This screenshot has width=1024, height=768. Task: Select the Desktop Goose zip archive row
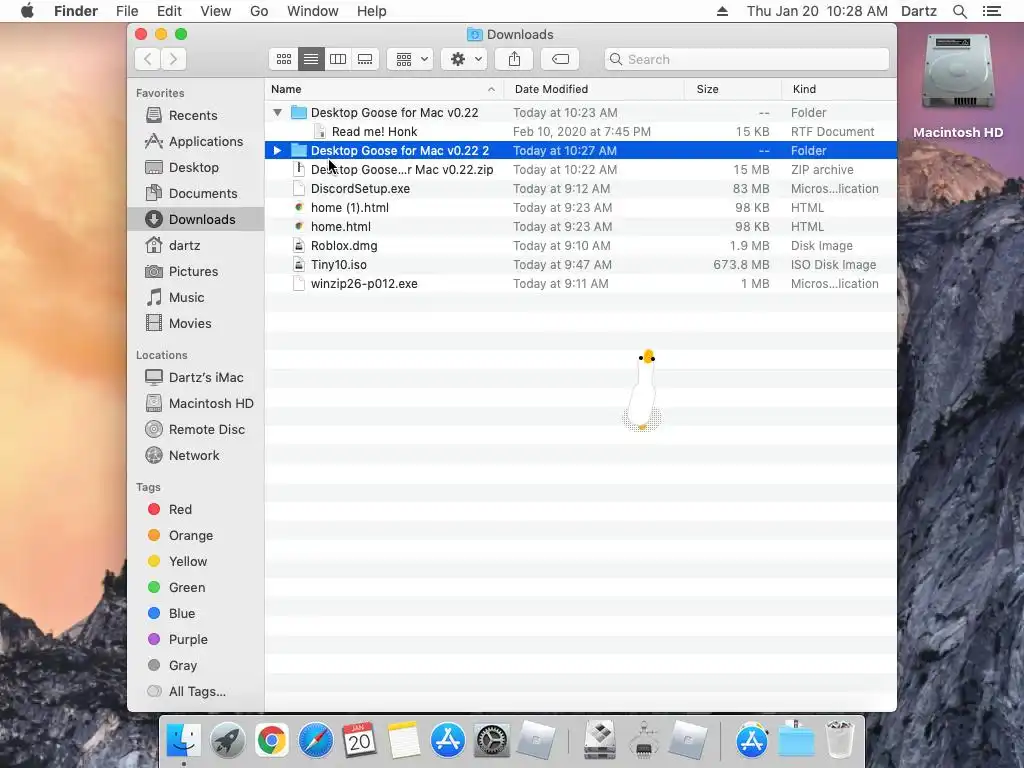(x=581, y=169)
